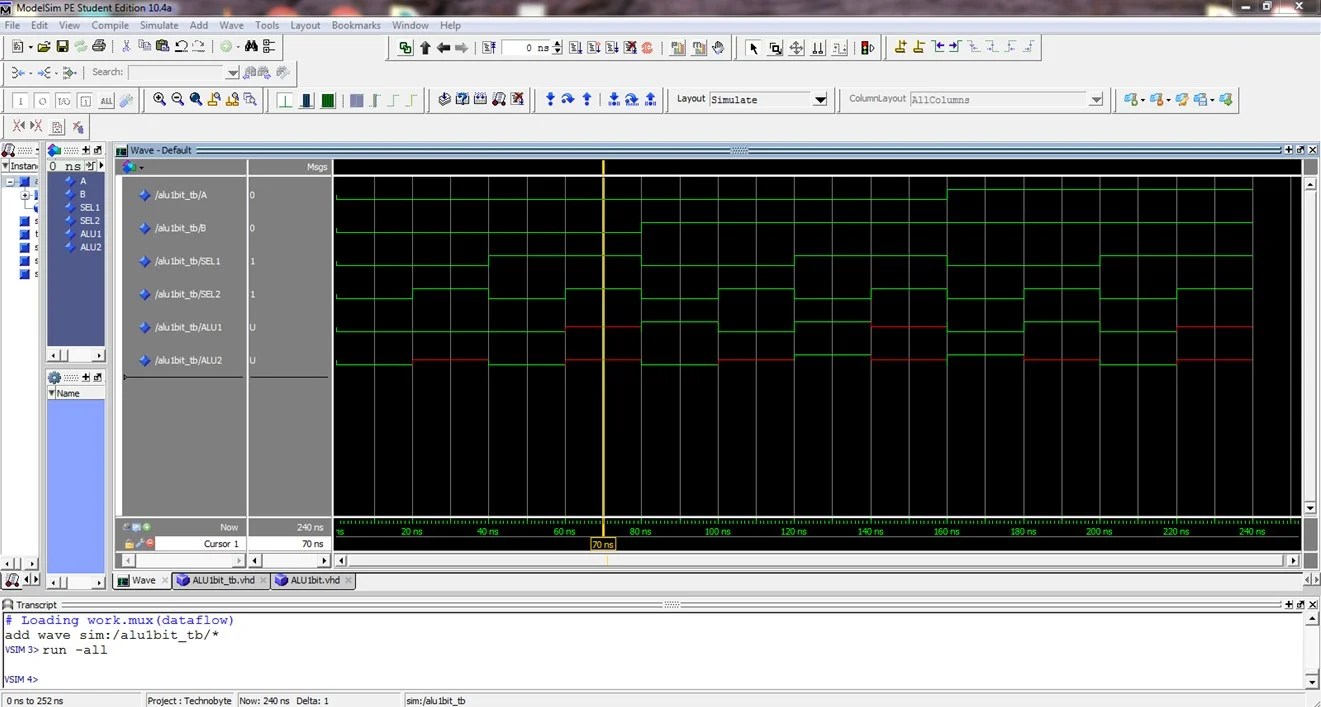1321x707 pixels.
Task: Click the run length '0 ns' field
Action: click(x=526, y=48)
